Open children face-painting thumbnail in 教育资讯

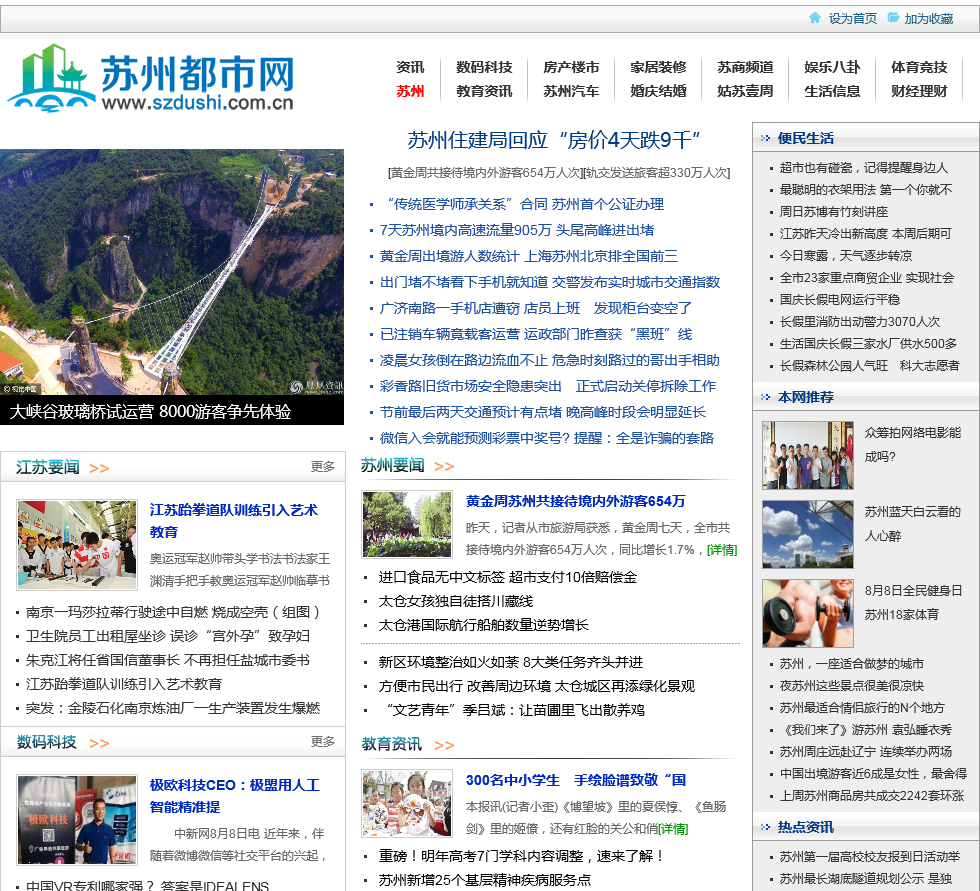pos(407,804)
